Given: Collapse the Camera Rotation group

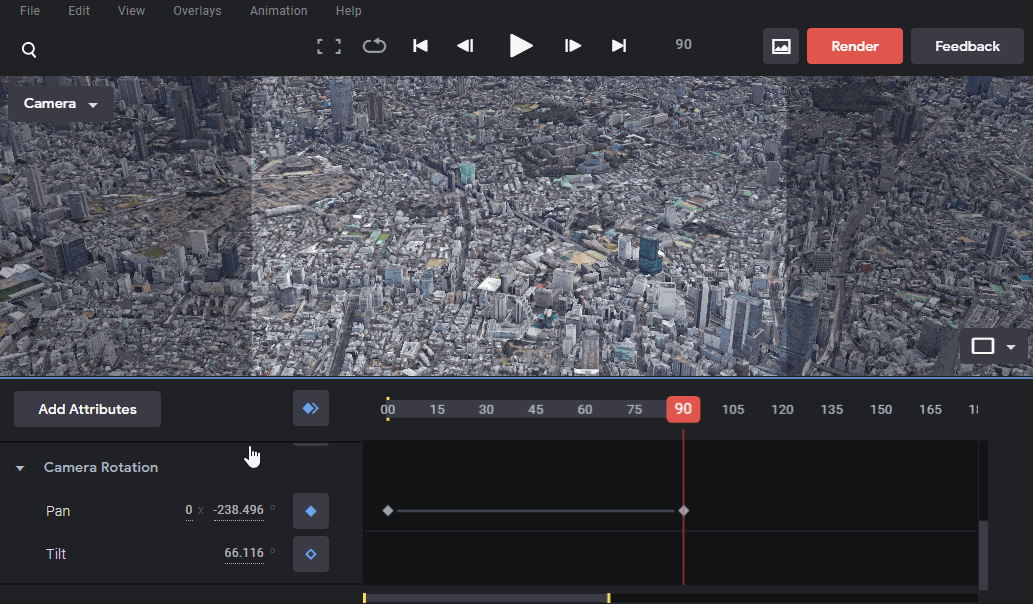Looking at the screenshot, I should [x=20, y=468].
